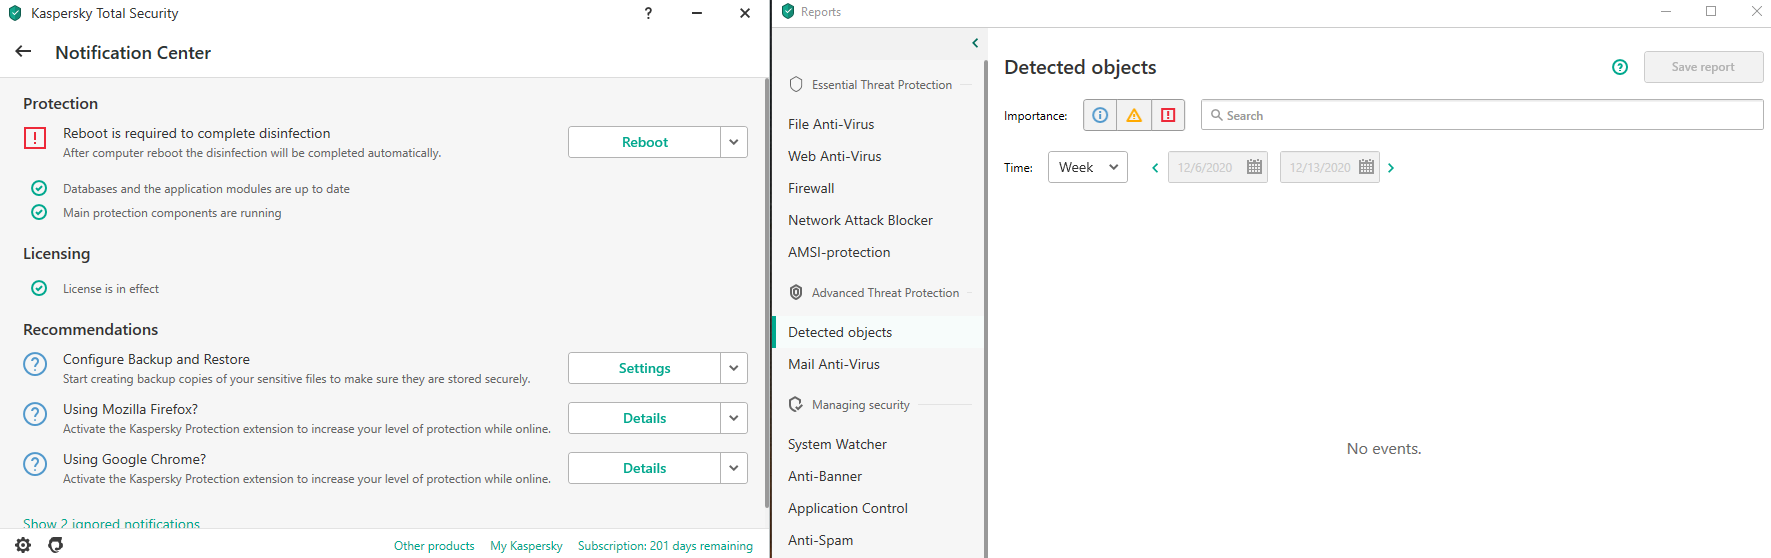Click the Reboot button
Screen dimensions: 1771x558
[644, 142]
